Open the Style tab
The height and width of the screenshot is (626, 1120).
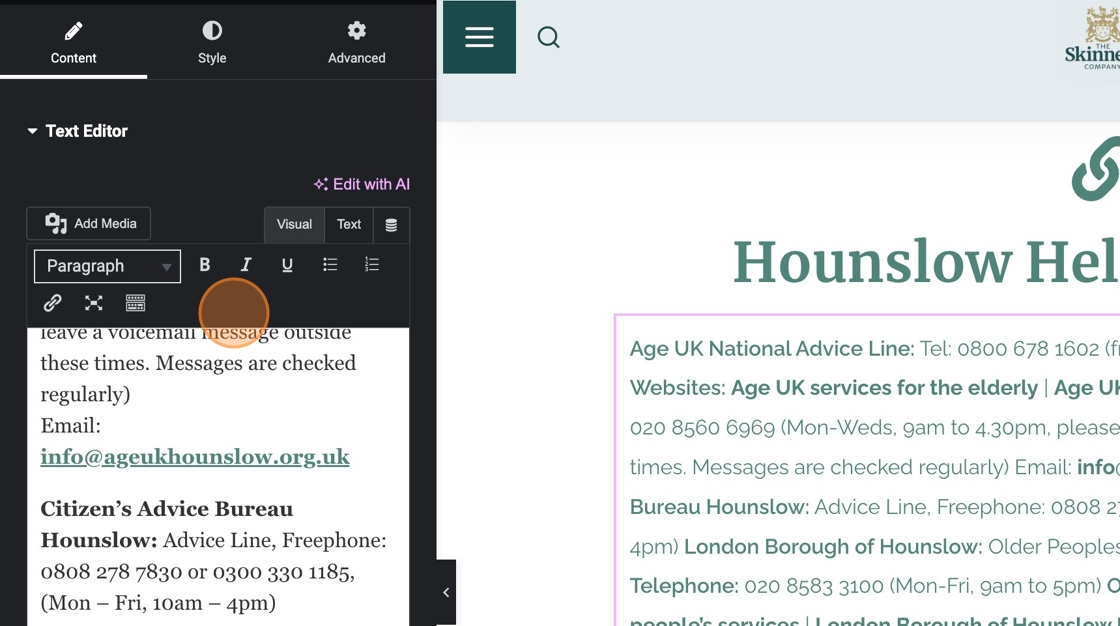tap(212, 43)
